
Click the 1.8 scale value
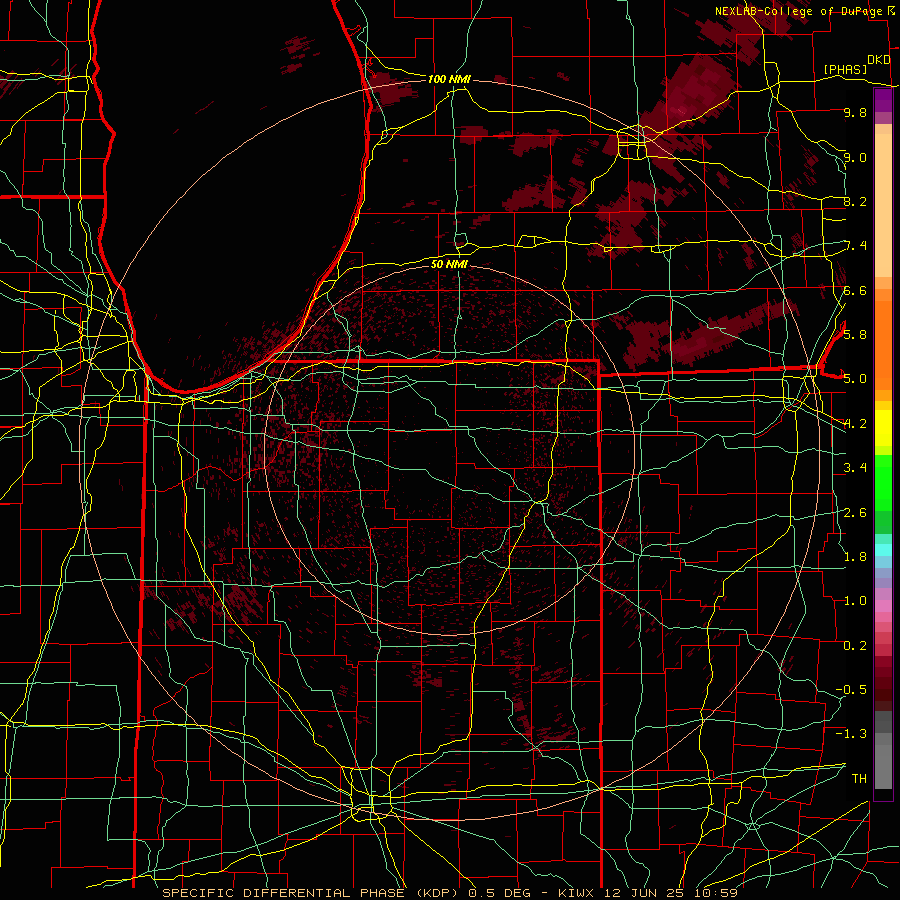coord(855,557)
